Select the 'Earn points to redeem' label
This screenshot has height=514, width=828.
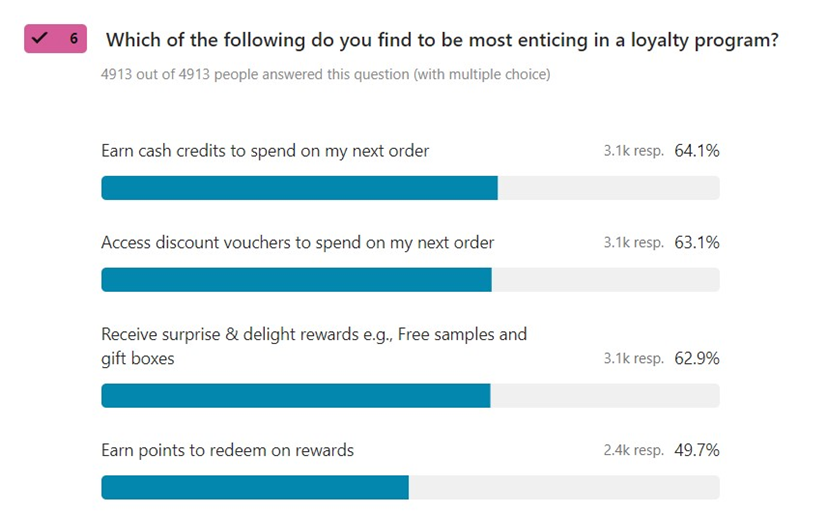tap(228, 451)
